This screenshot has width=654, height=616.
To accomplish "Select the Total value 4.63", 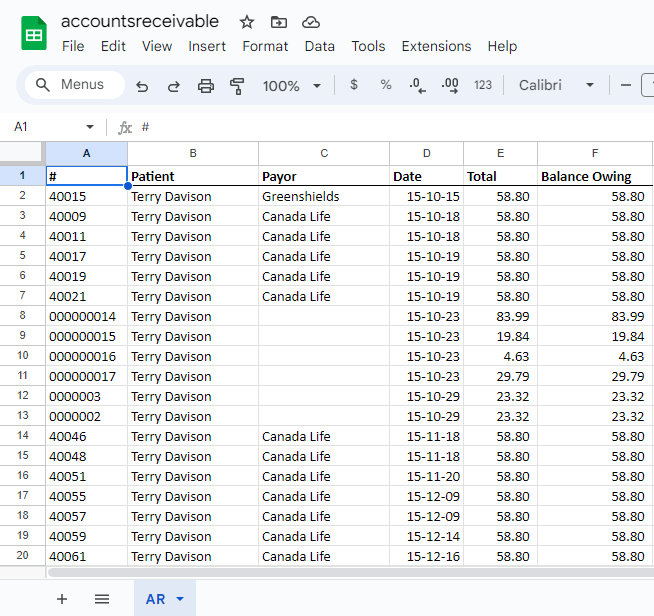I will pos(501,356).
